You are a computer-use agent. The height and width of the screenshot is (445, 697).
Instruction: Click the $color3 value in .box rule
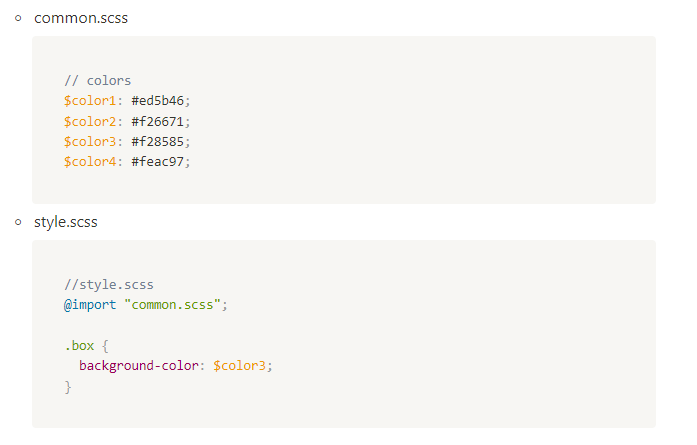click(239, 365)
